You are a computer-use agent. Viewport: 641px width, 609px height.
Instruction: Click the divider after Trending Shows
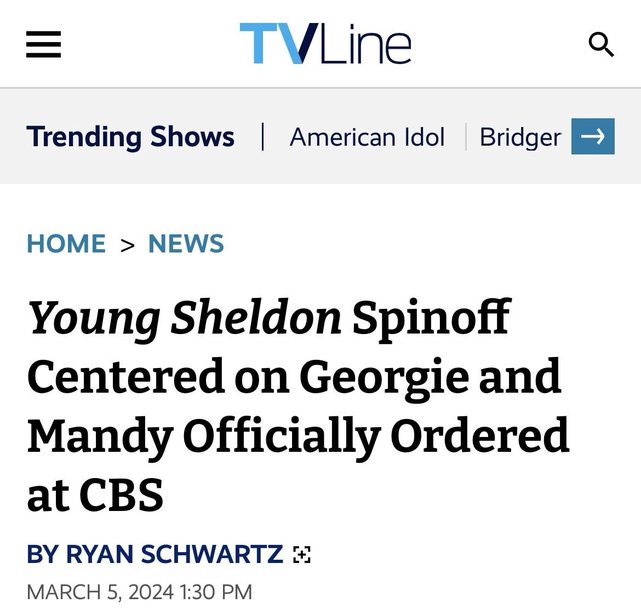click(x=262, y=137)
